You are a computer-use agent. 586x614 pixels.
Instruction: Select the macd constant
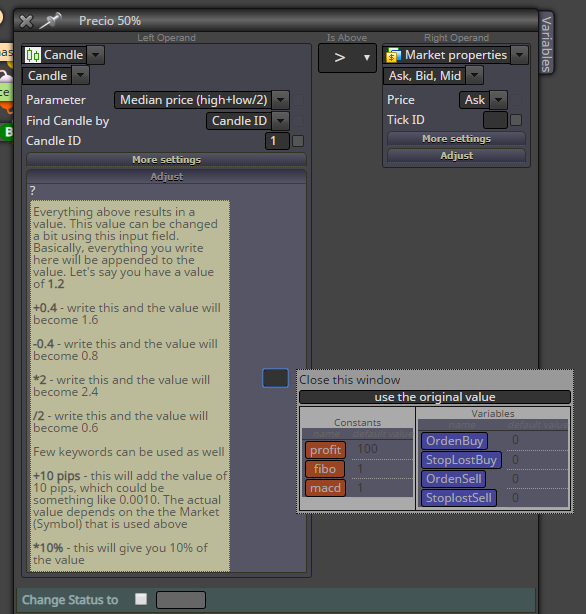coord(326,488)
